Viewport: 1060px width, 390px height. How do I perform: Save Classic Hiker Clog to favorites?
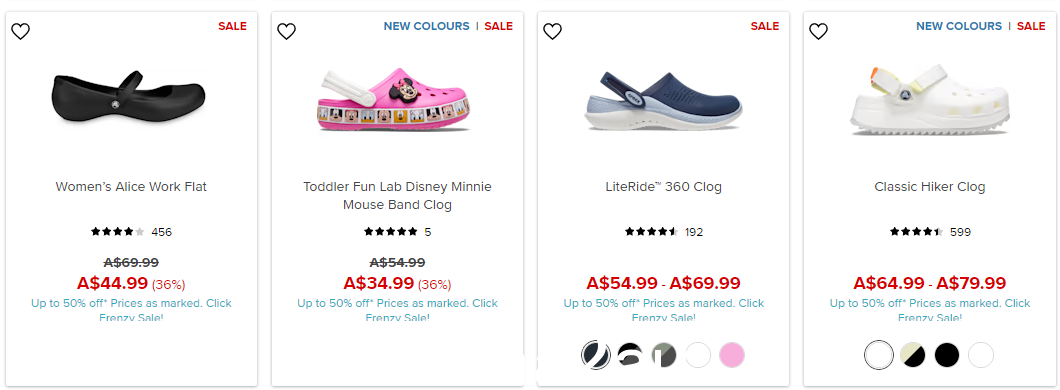pos(819,31)
